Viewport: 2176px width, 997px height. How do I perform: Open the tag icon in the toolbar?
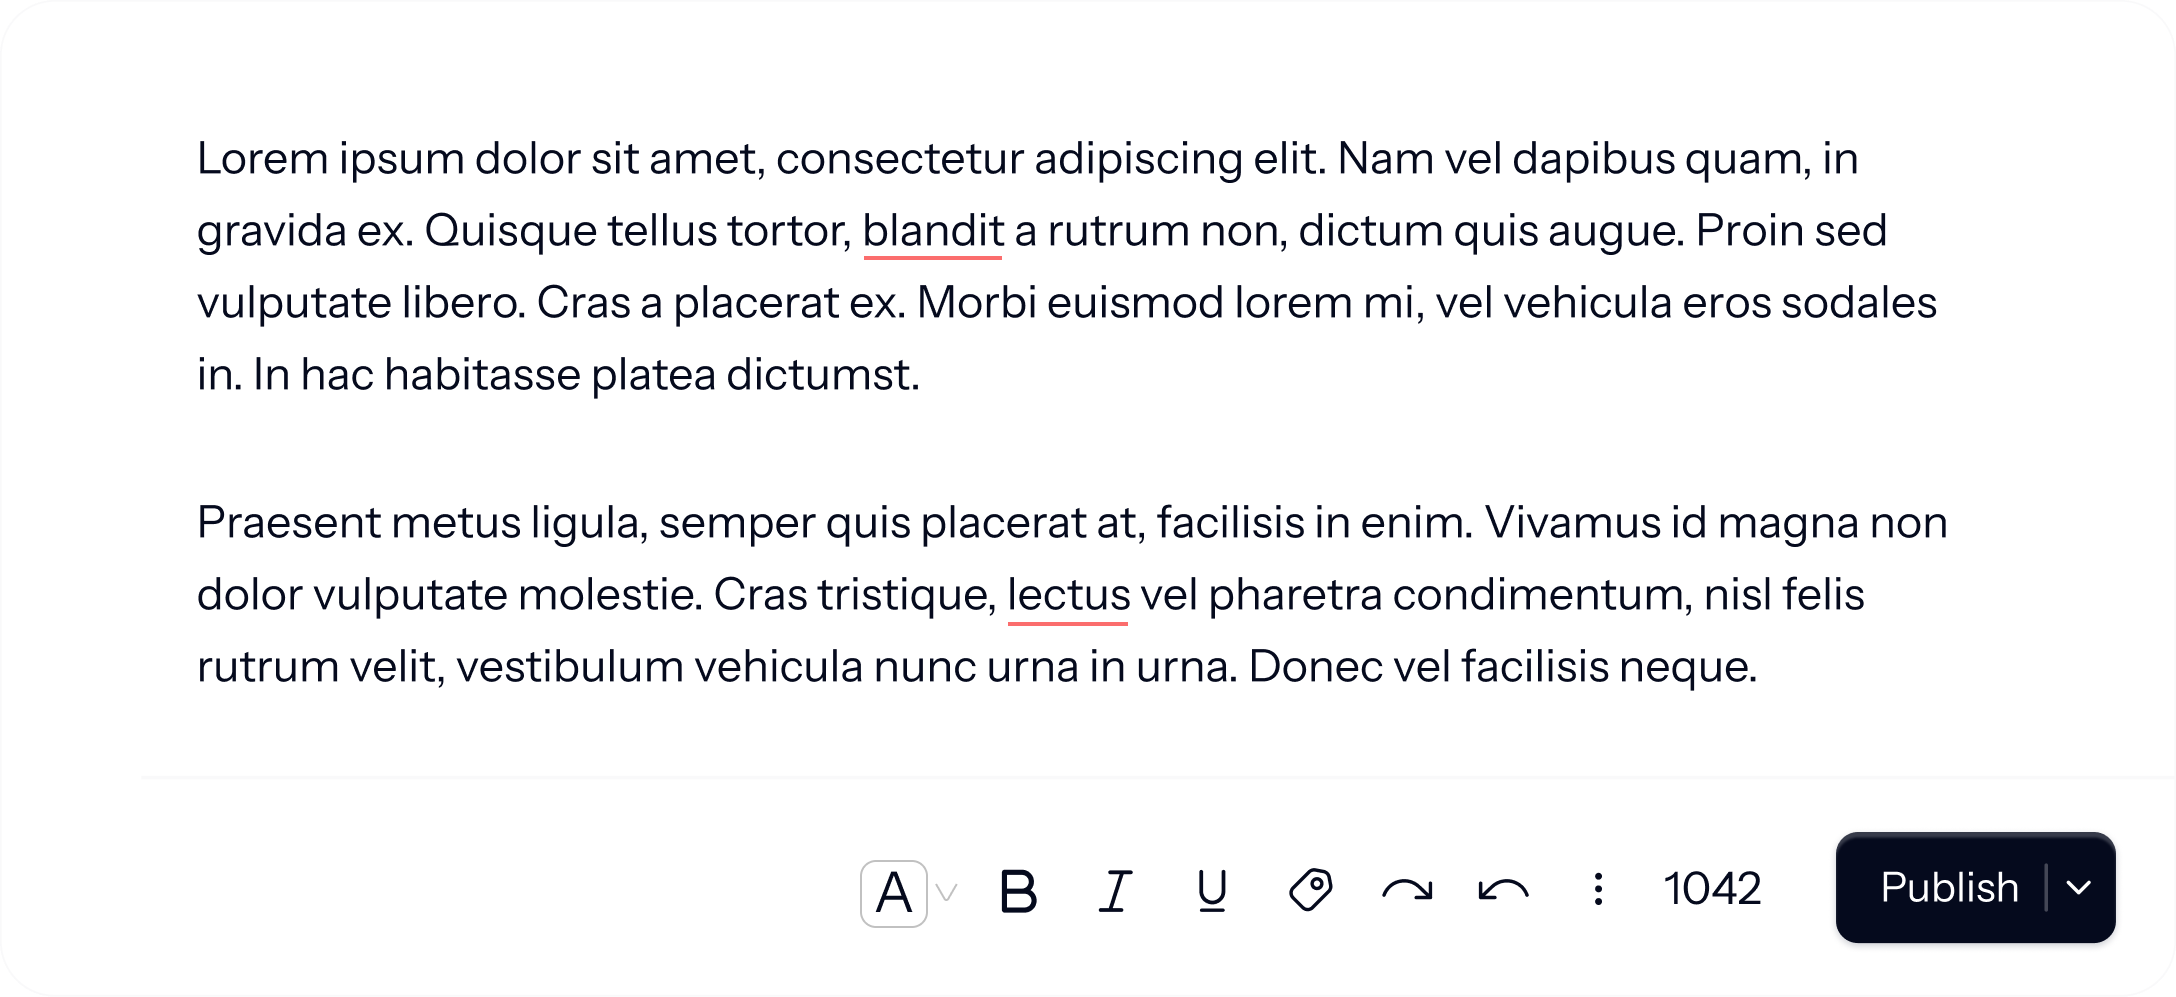(x=1310, y=888)
